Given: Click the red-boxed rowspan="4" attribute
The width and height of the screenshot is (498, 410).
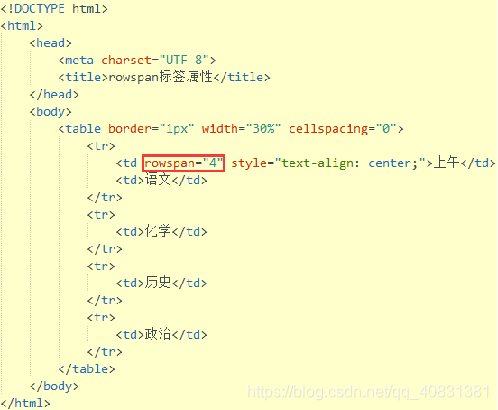Looking at the screenshot, I should (184, 163).
